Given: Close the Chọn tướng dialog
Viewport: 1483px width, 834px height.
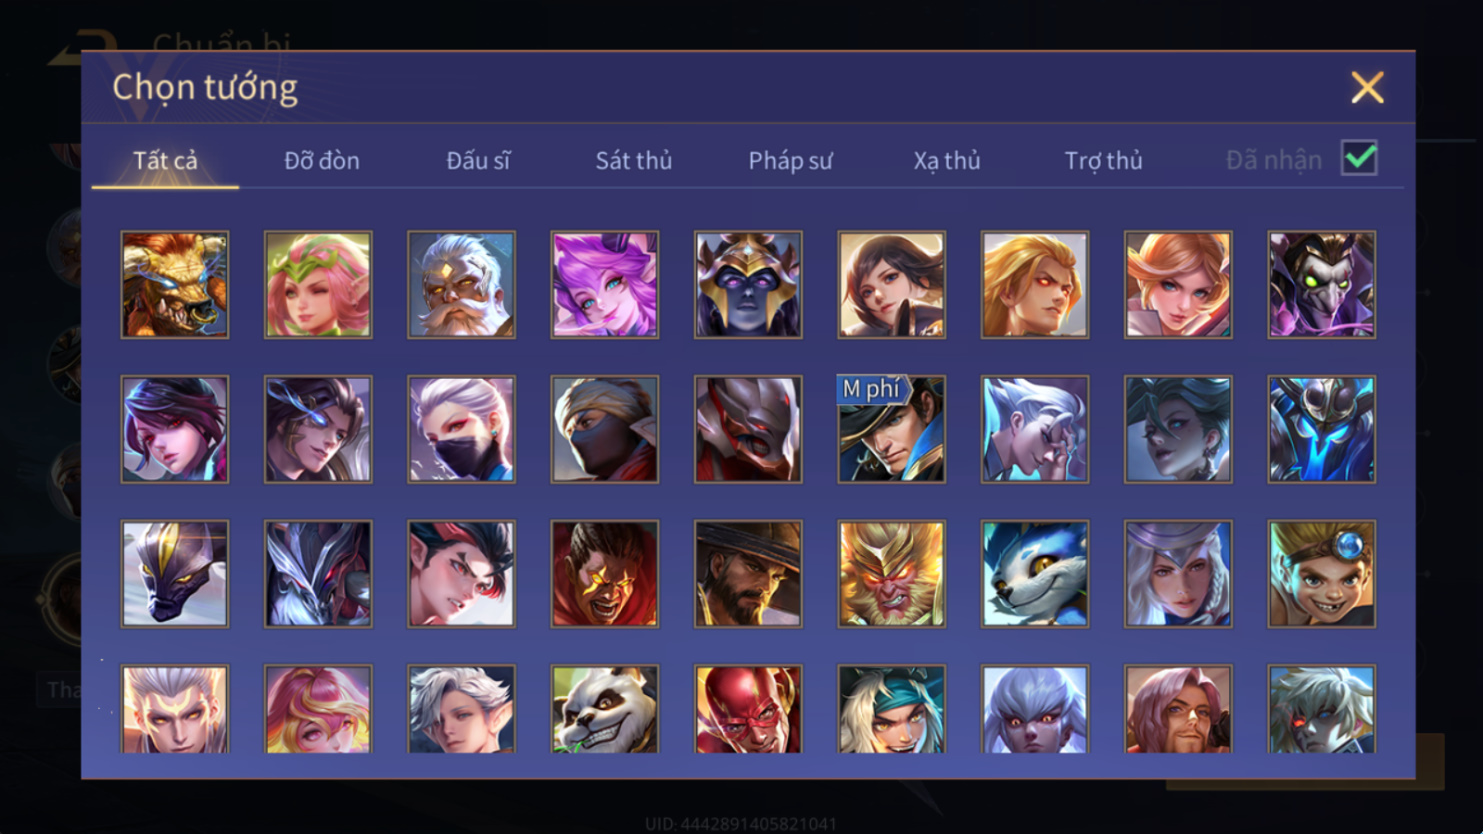Looking at the screenshot, I should 1367,87.
